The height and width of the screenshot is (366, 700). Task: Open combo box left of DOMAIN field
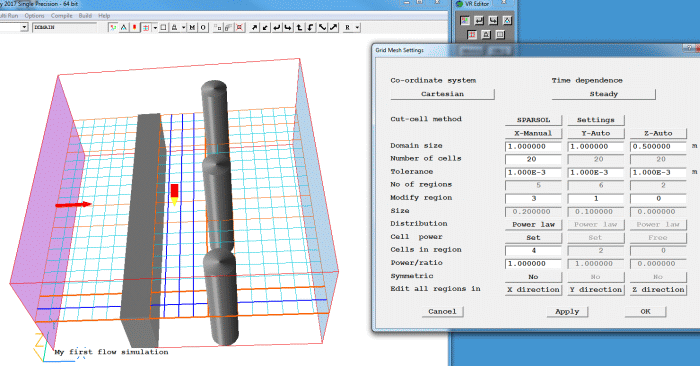[24, 28]
